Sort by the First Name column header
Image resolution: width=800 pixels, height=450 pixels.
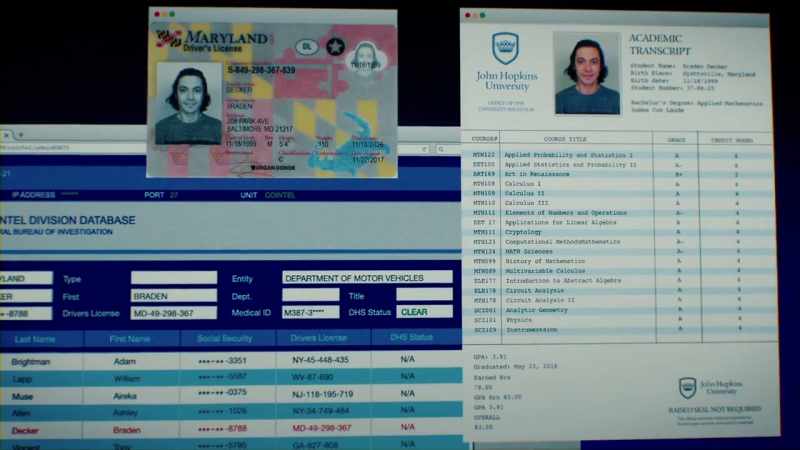130,339
